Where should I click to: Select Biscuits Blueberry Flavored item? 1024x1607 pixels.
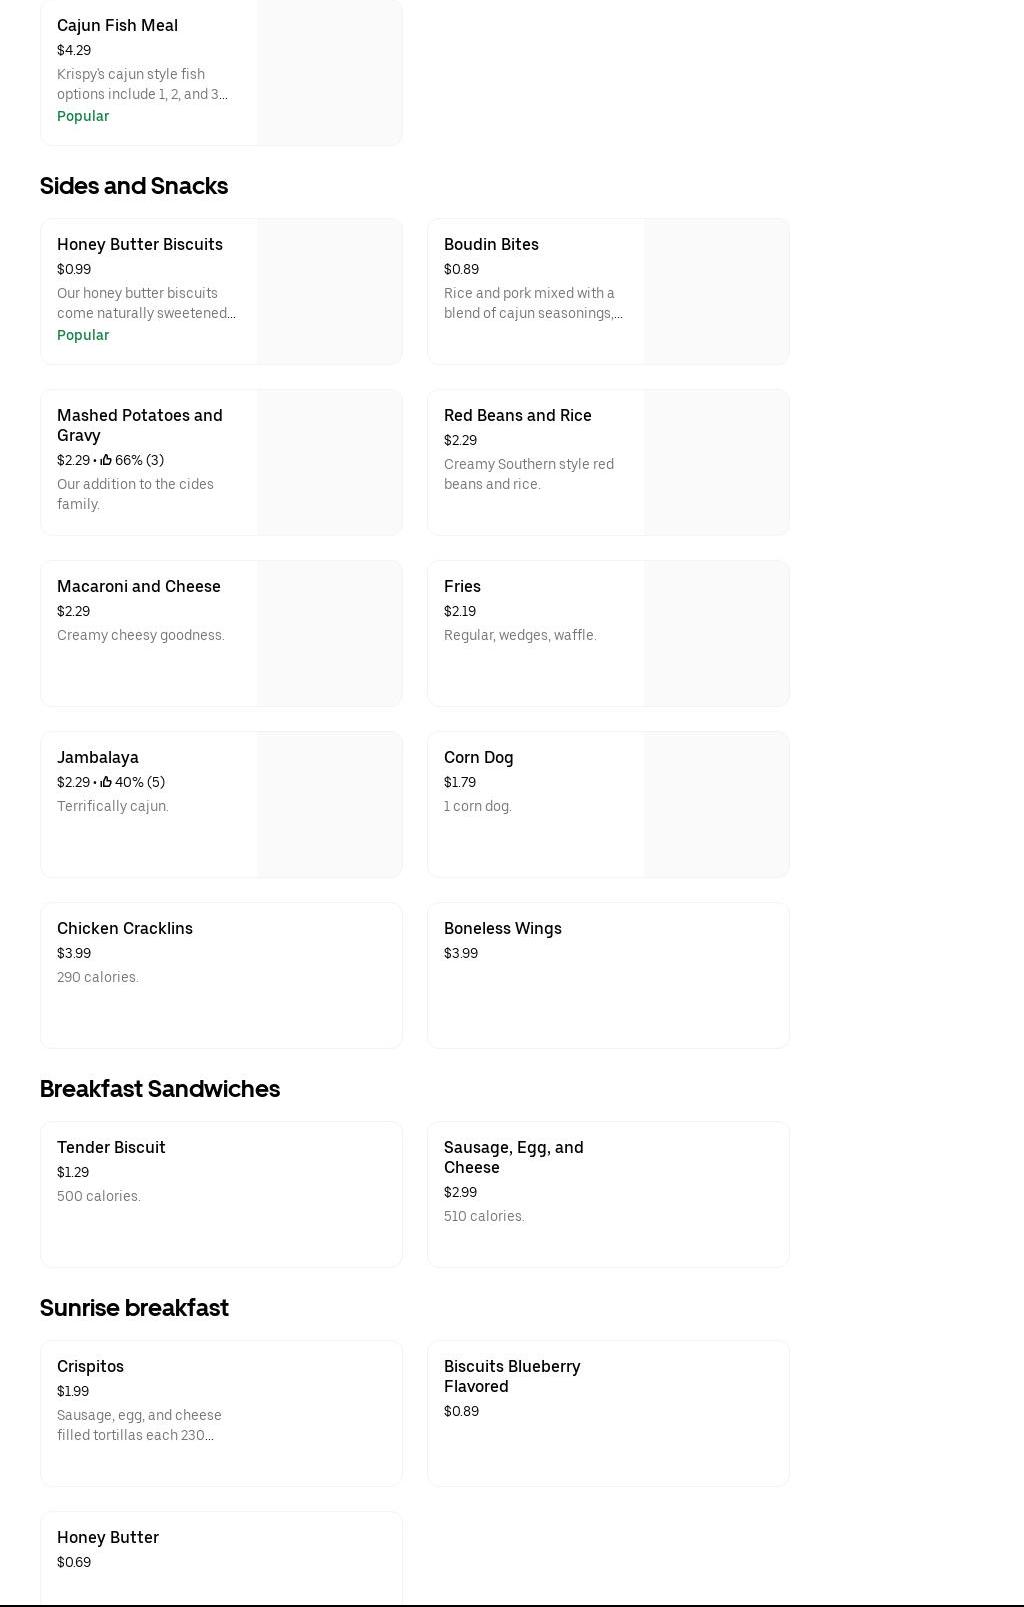[511, 1376]
